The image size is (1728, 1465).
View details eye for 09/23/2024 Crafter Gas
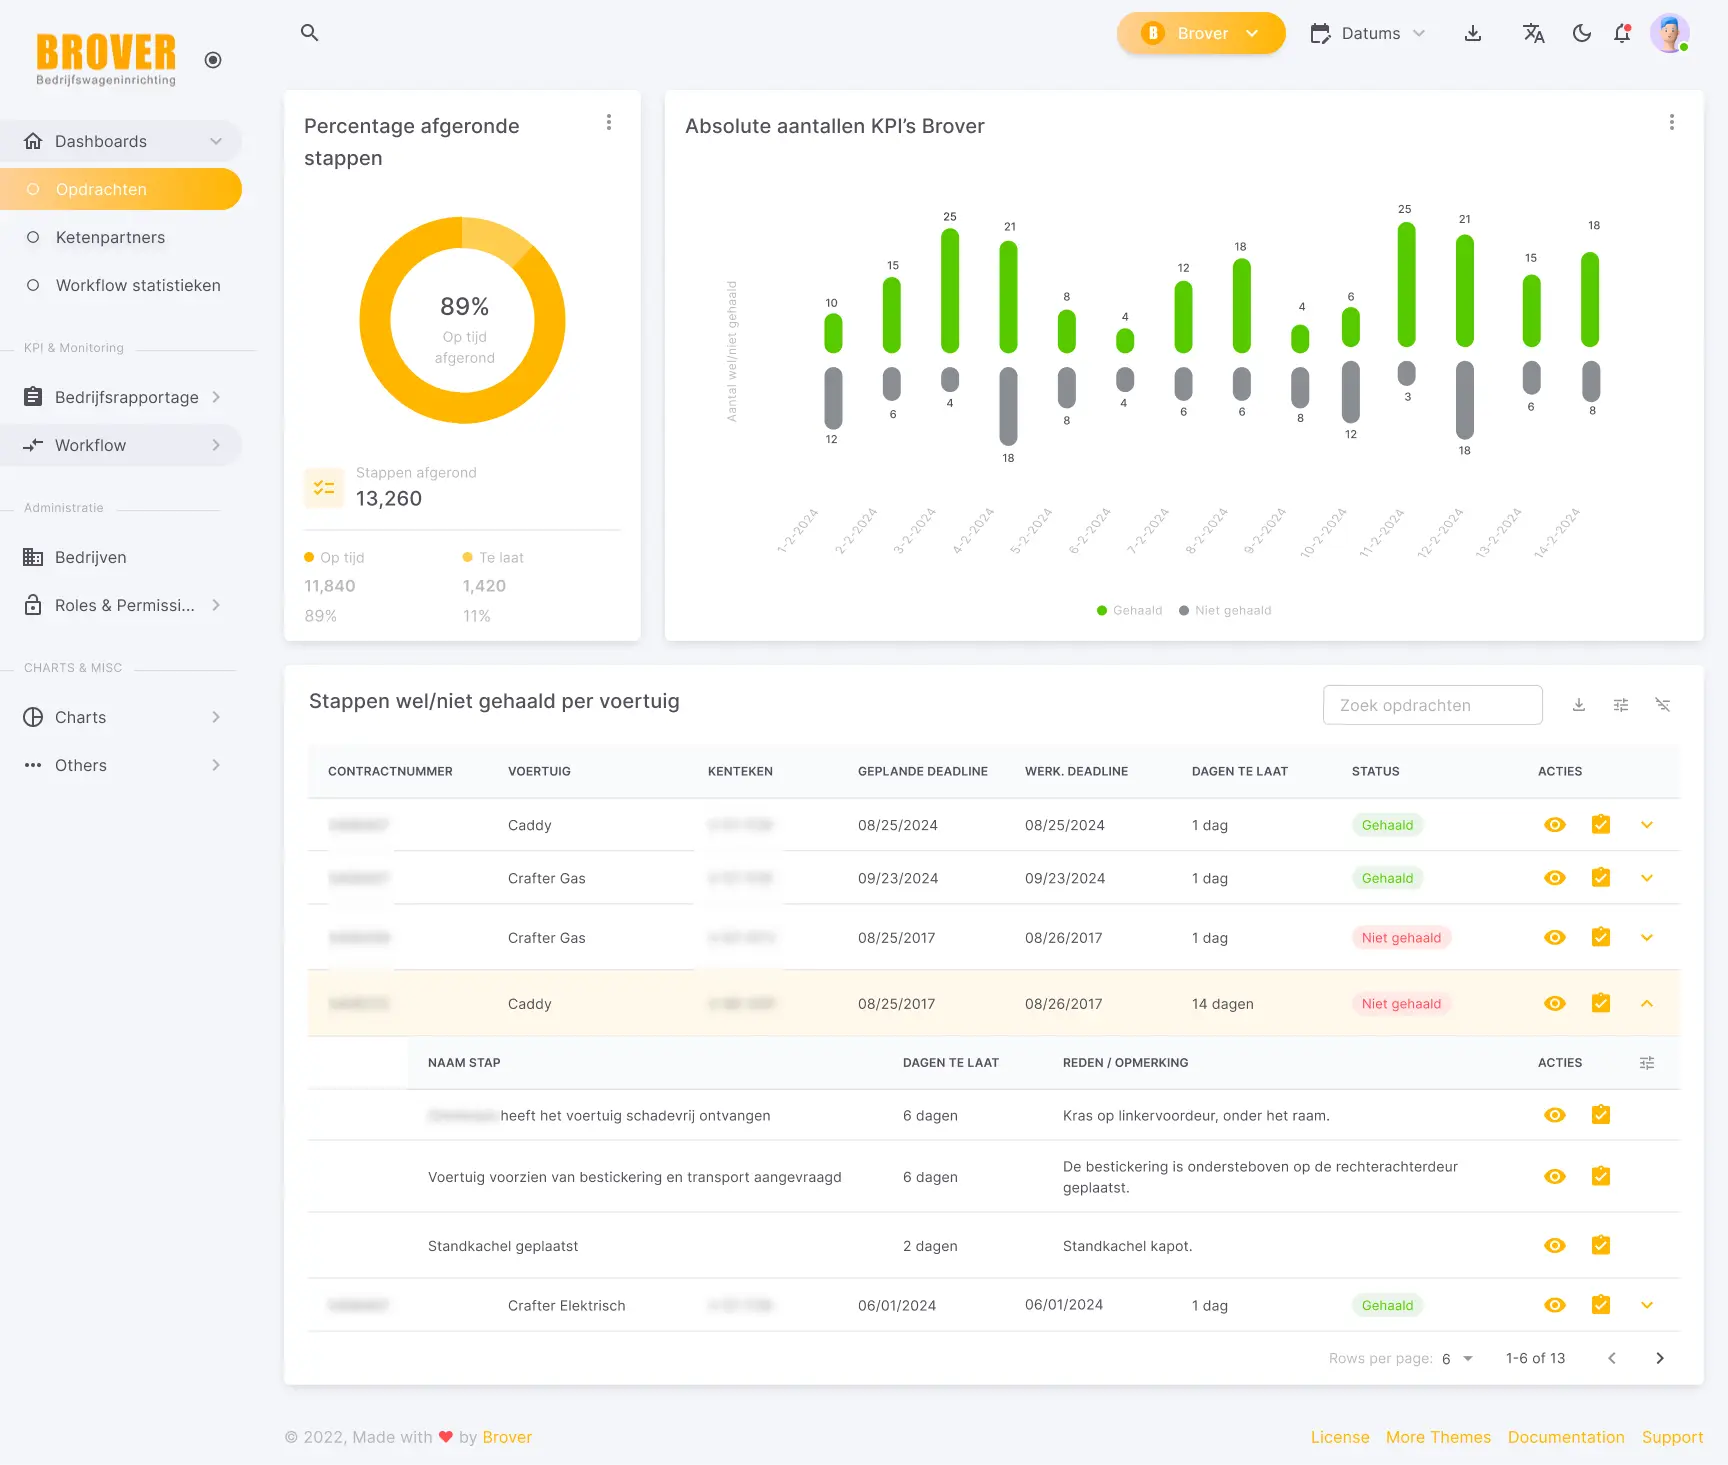[x=1555, y=878]
